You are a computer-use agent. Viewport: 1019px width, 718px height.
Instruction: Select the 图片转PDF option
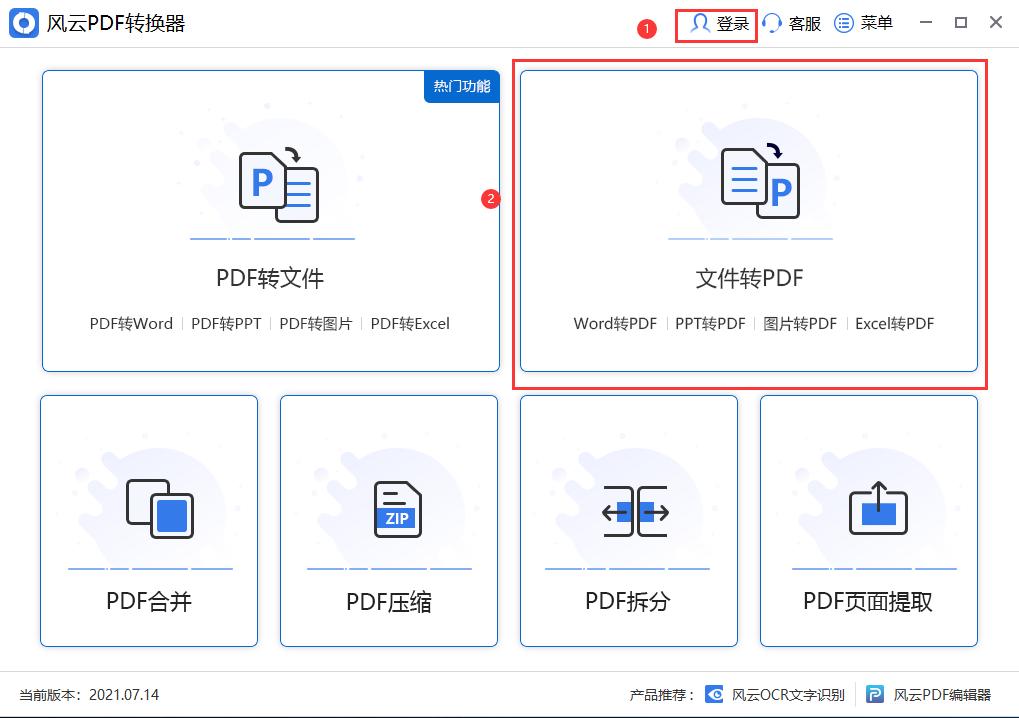[802, 323]
